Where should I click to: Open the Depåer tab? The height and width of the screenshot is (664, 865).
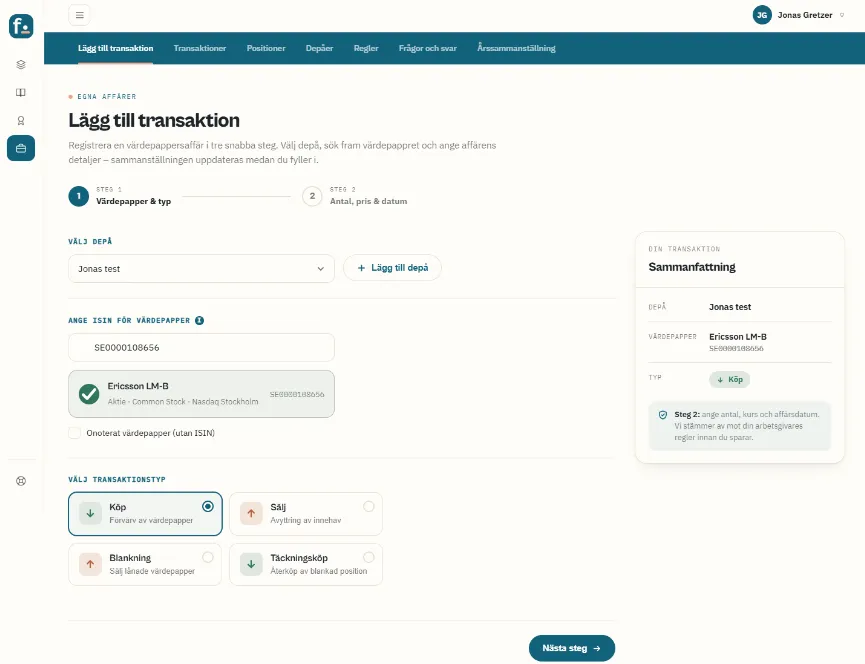[x=319, y=48]
